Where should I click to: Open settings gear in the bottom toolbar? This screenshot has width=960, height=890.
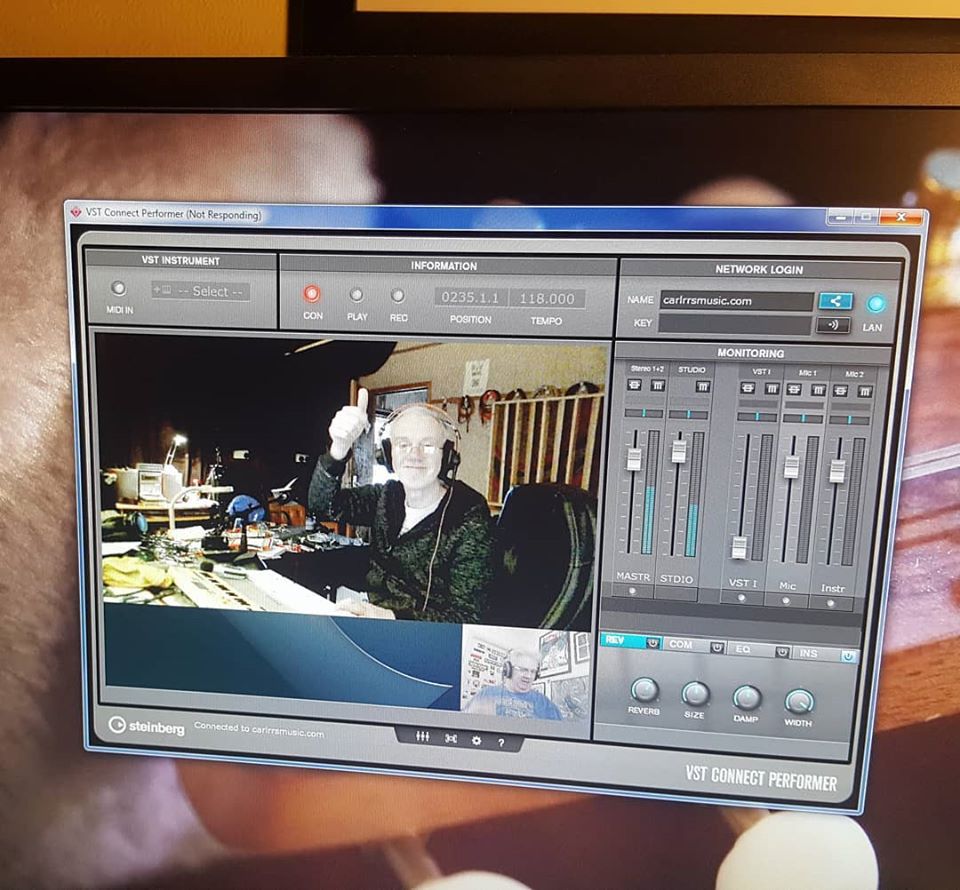coord(476,741)
